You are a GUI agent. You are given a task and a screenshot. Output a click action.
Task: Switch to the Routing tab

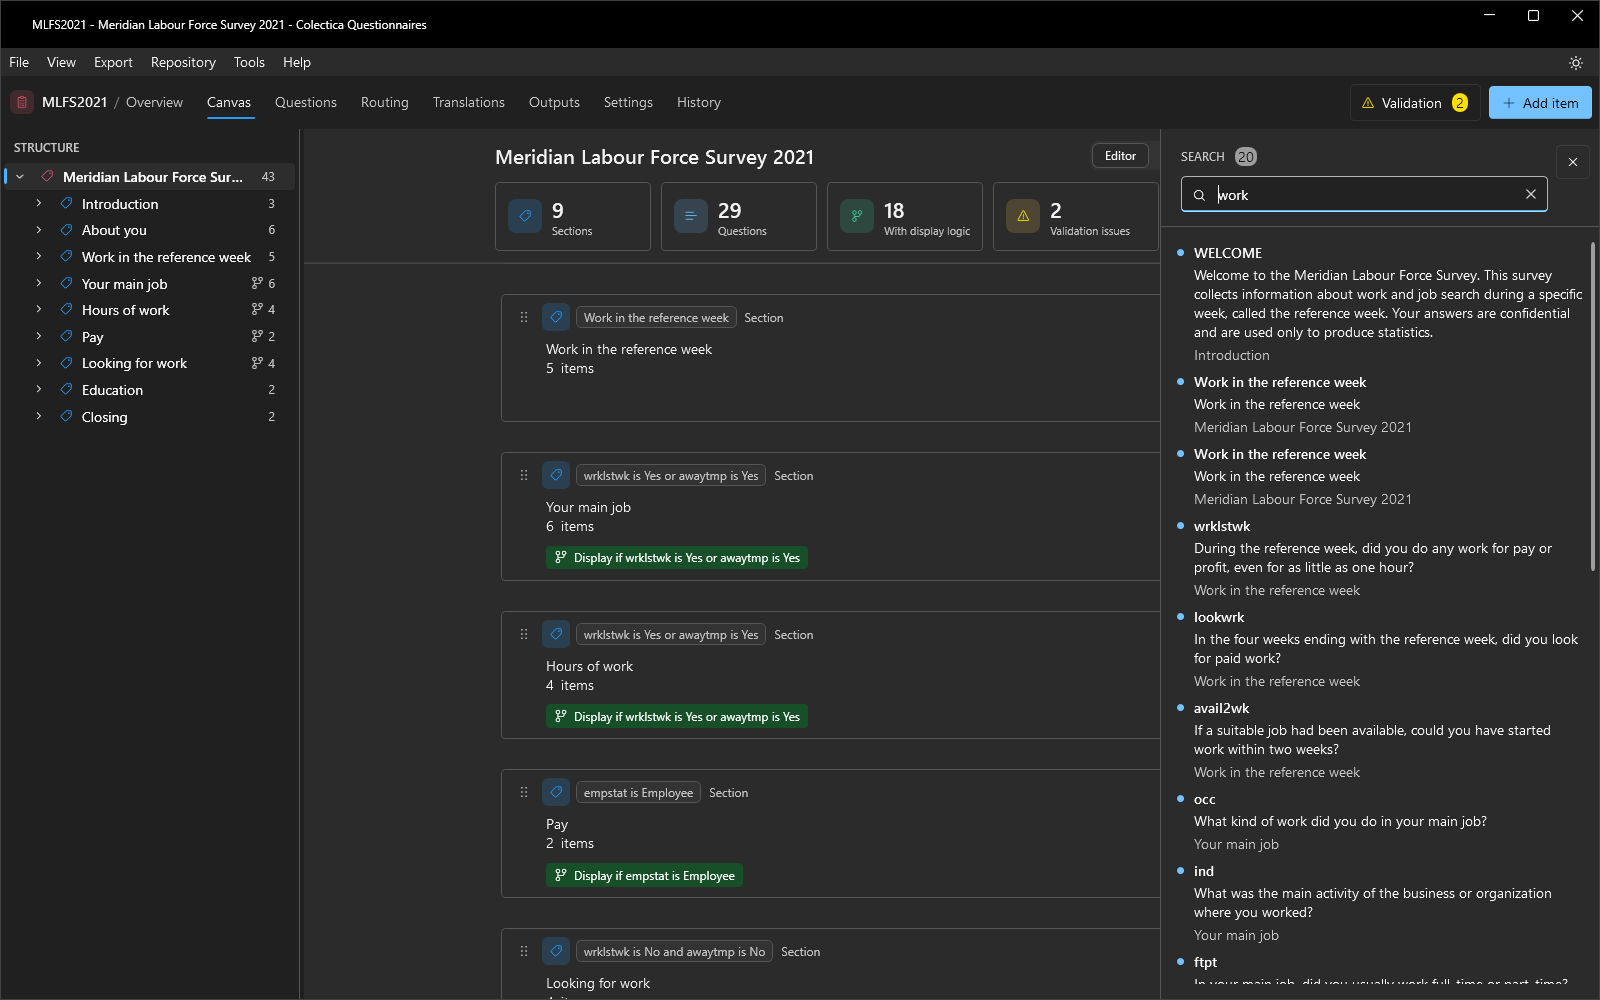pyautogui.click(x=385, y=102)
